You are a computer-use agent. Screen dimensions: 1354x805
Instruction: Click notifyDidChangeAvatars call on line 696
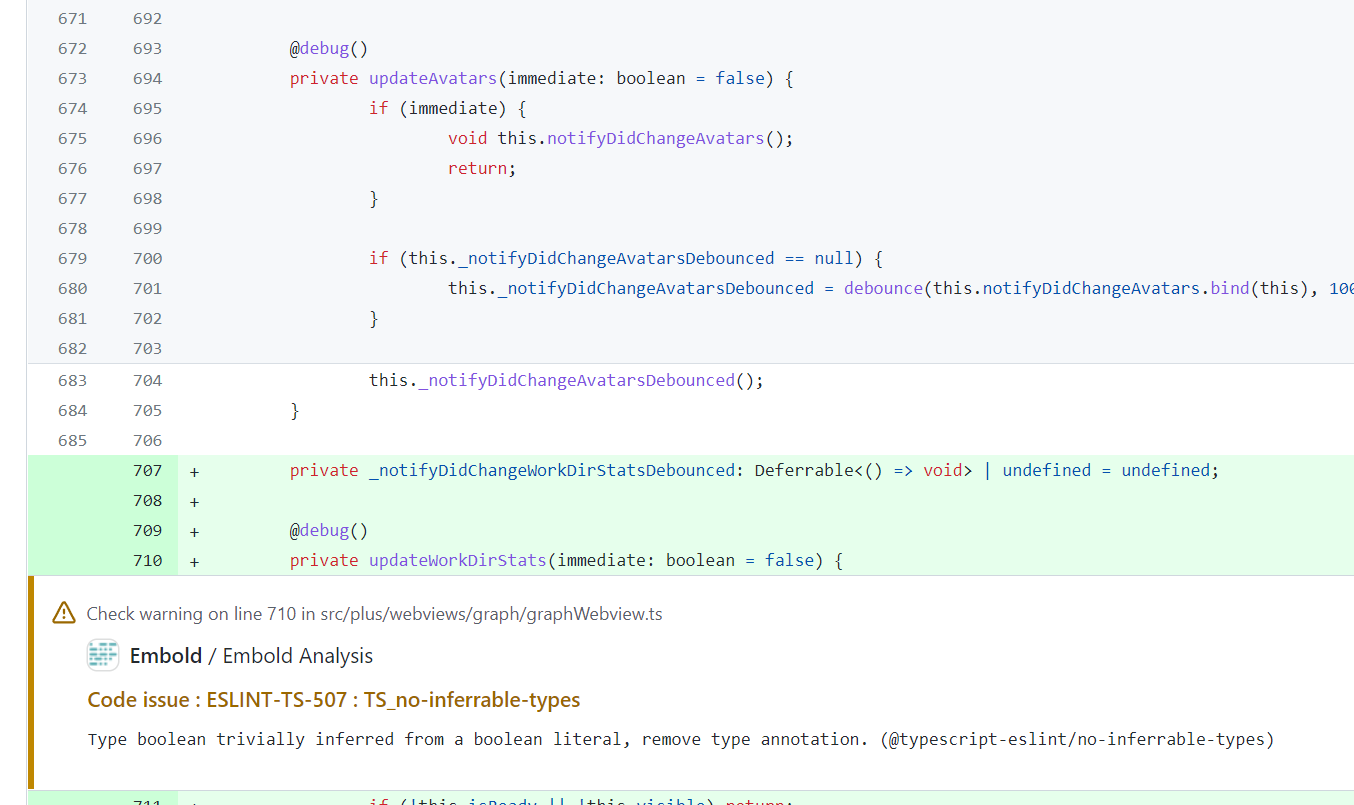655,138
